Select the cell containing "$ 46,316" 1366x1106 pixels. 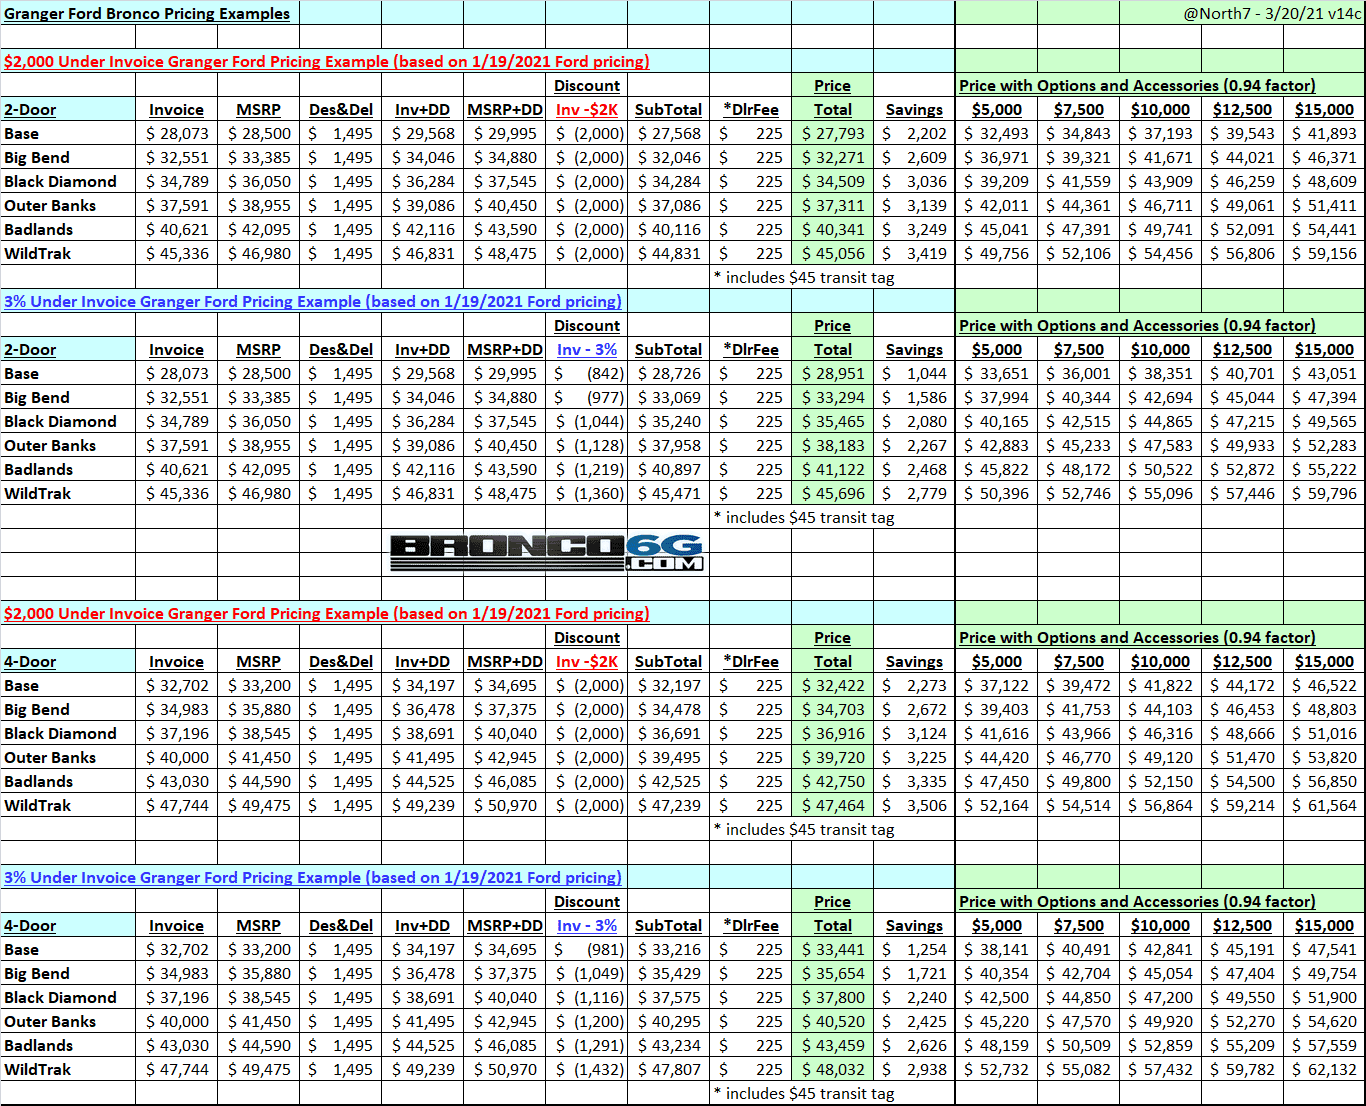click(x=1161, y=734)
